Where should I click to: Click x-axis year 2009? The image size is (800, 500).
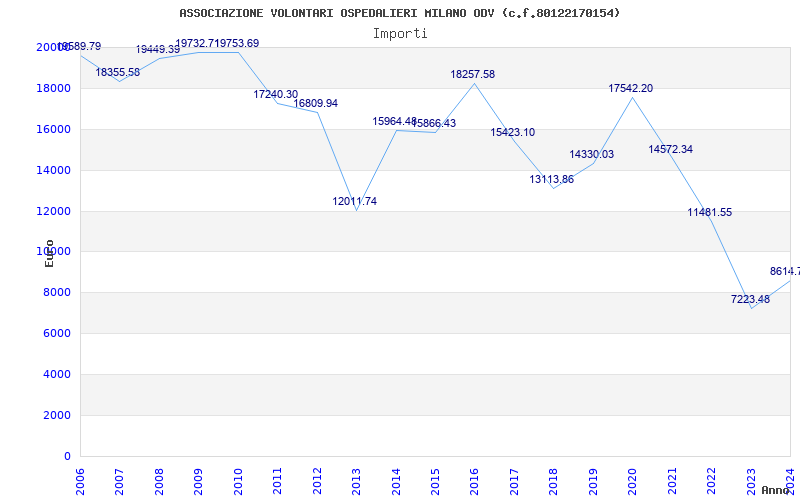[198, 481]
